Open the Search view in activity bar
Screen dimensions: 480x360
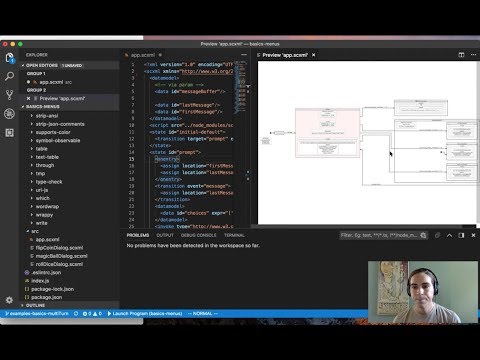(x=9, y=76)
